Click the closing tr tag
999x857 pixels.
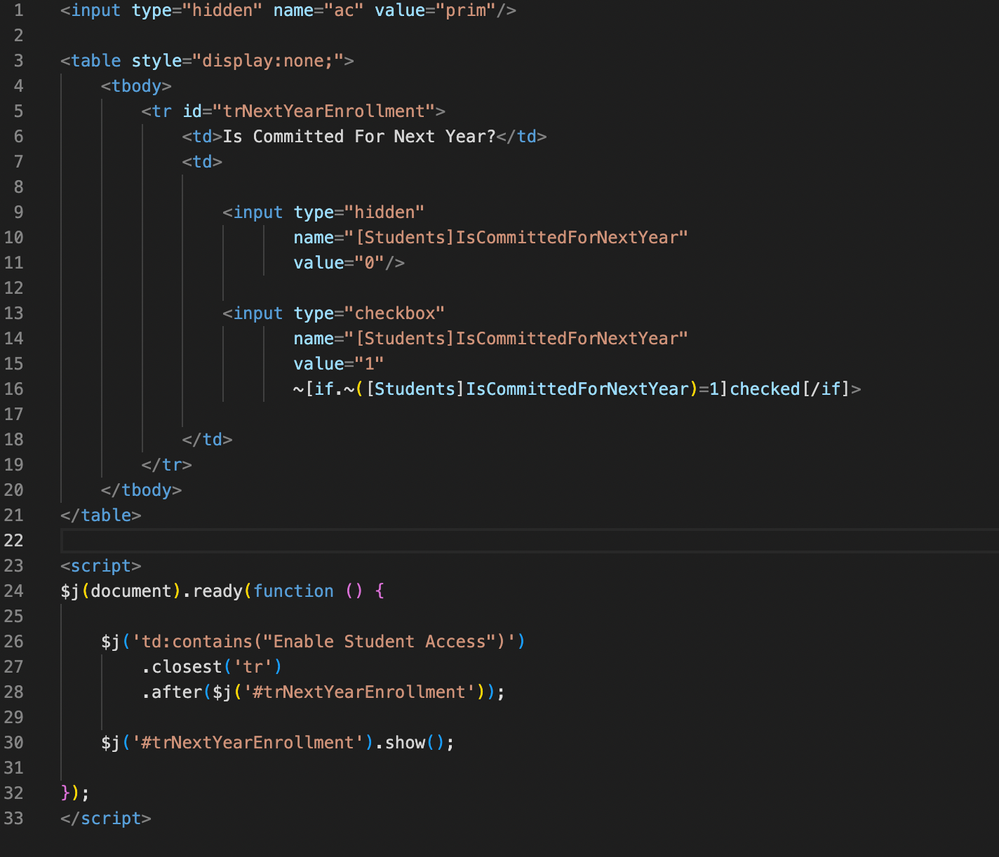(166, 465)
